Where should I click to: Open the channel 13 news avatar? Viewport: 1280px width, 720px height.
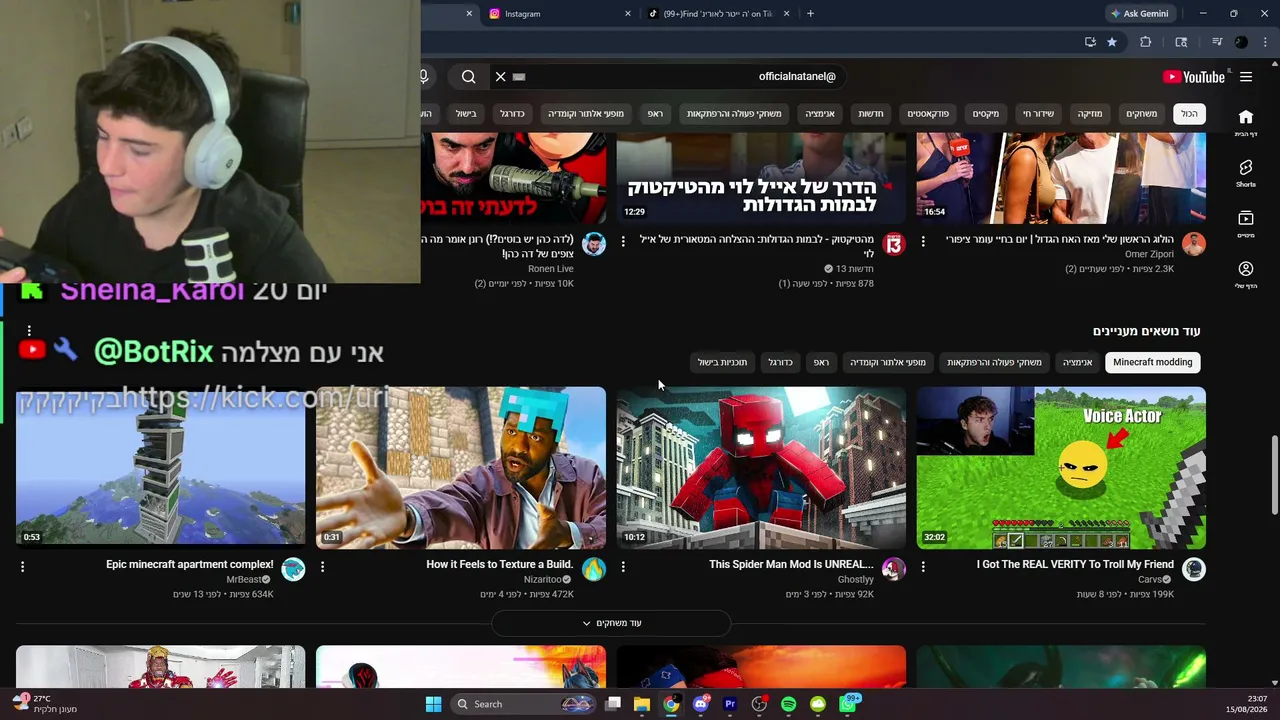tap(893, 244)
